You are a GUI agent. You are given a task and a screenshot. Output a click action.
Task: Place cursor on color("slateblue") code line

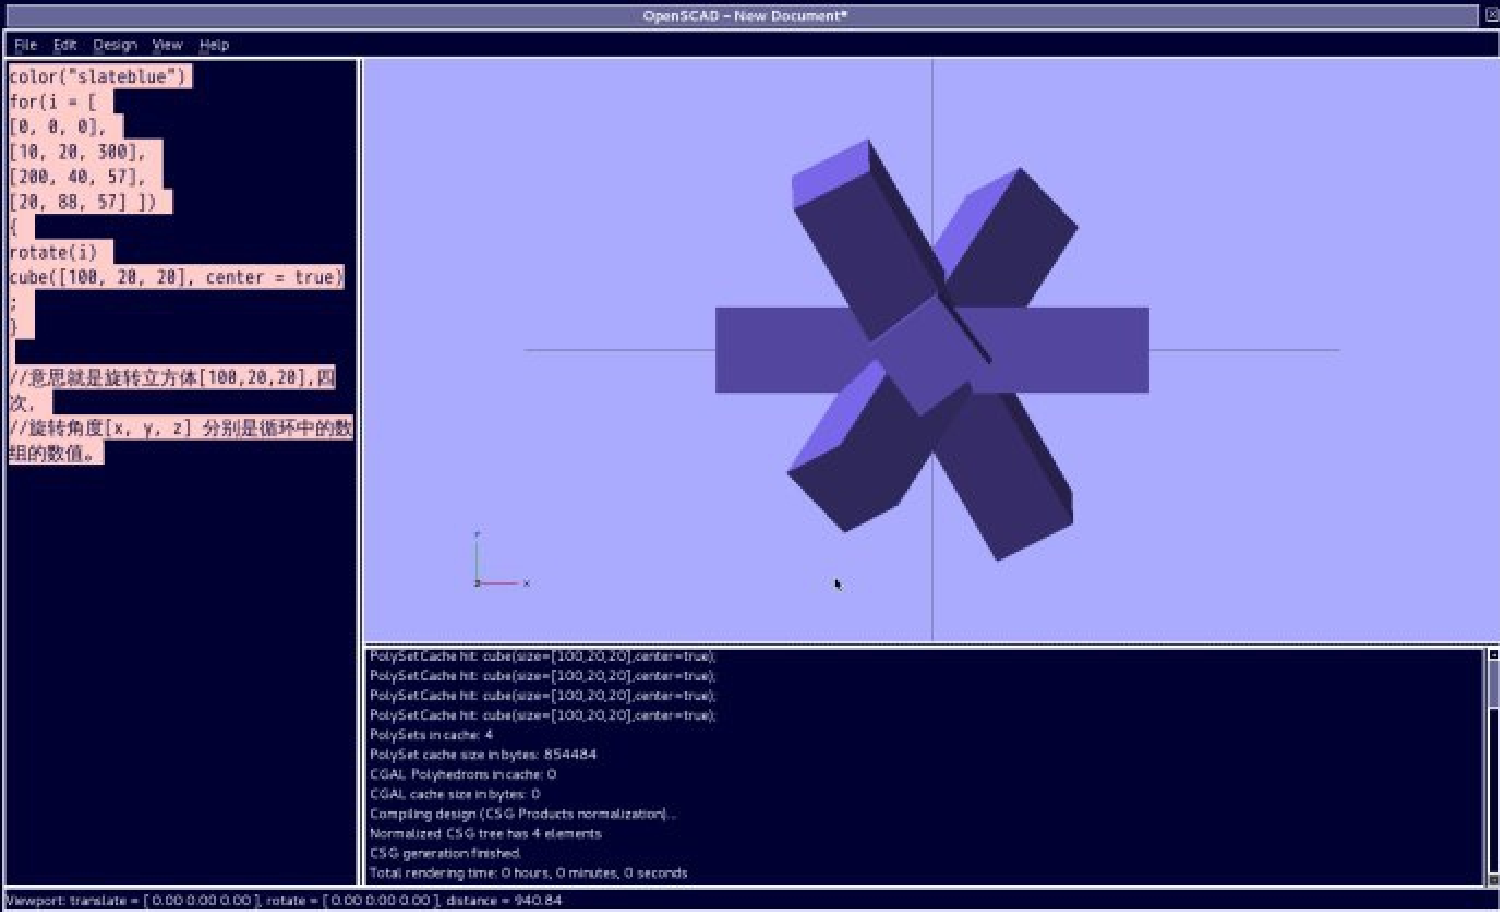pyautogui.click(x=97, y=77)
